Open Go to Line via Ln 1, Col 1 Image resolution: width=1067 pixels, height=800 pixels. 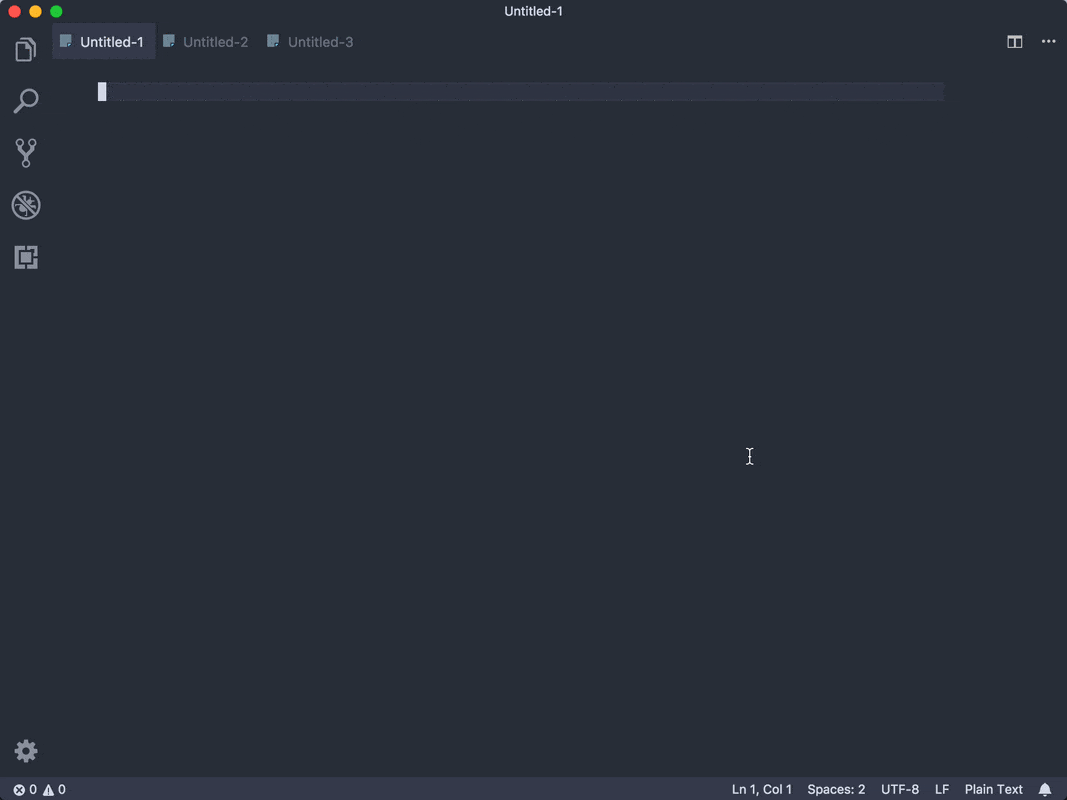pos(761,789)
